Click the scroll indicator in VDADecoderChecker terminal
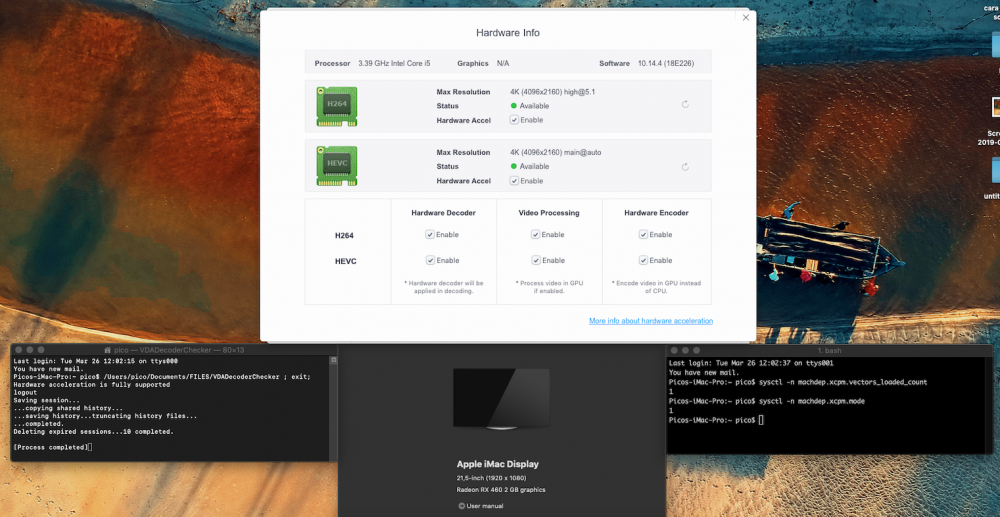The width and height of the screenshot is (1000, 517). (x=333, y=360)
